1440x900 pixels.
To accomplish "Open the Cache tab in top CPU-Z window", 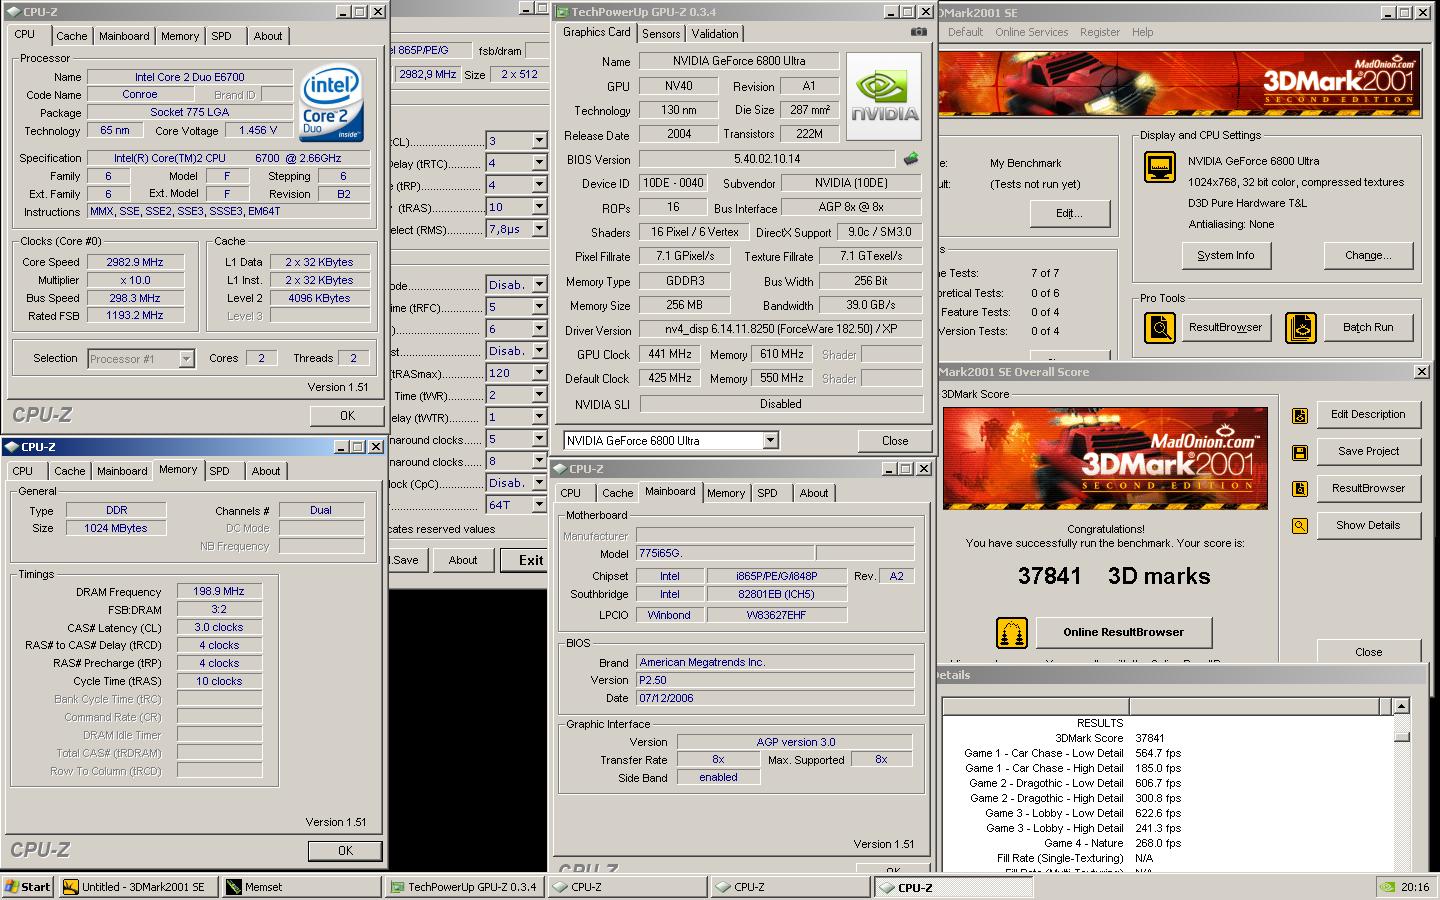I will (71, 36).
